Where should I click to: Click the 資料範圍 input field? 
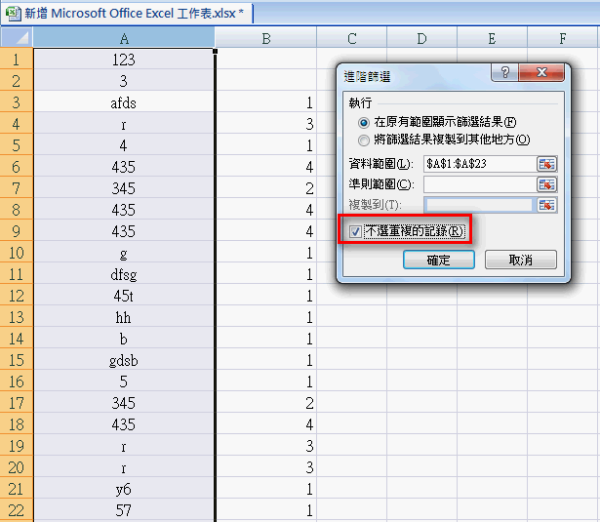pos(480,164)
